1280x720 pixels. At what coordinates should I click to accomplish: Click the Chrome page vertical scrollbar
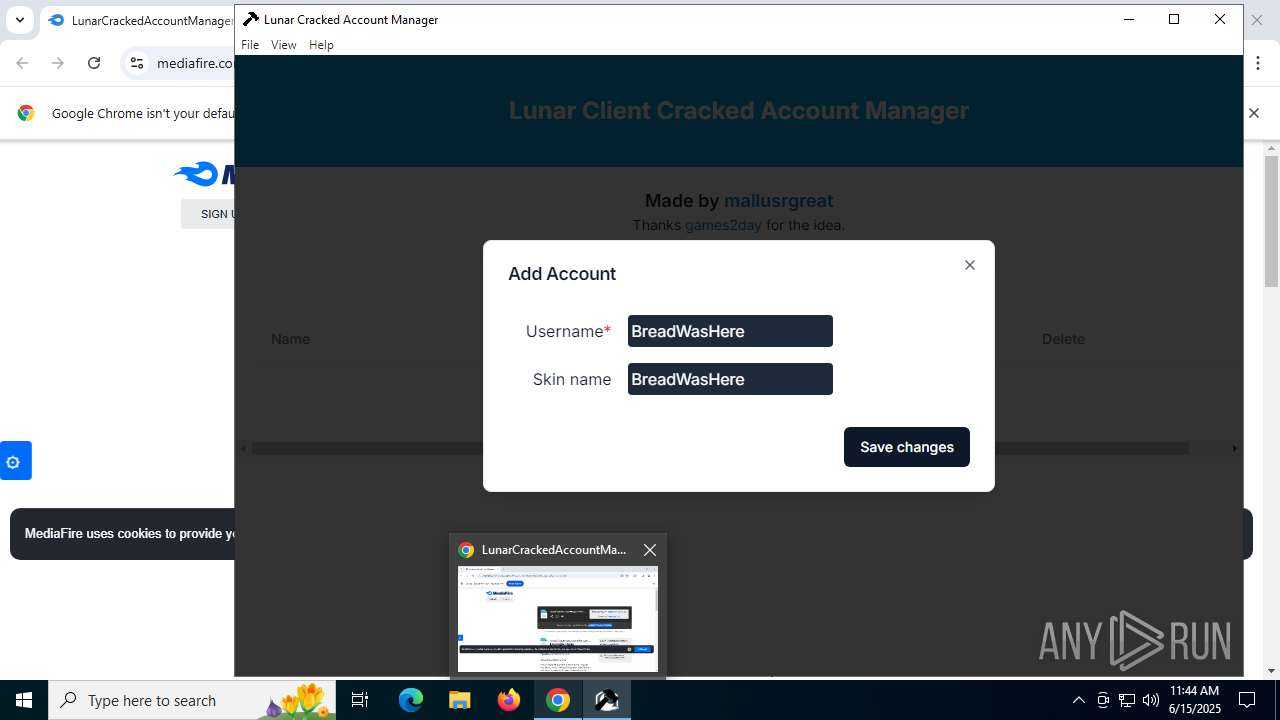click(1271, 220)
